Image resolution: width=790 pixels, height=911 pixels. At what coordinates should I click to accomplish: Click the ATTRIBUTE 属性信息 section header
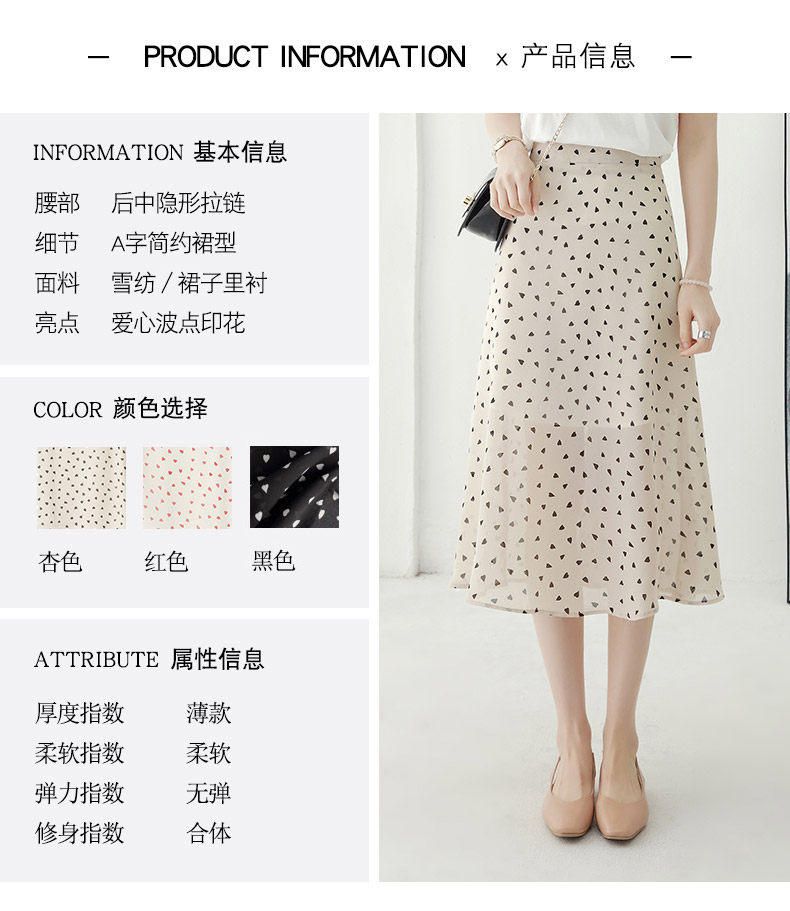[x=149, y=659]
